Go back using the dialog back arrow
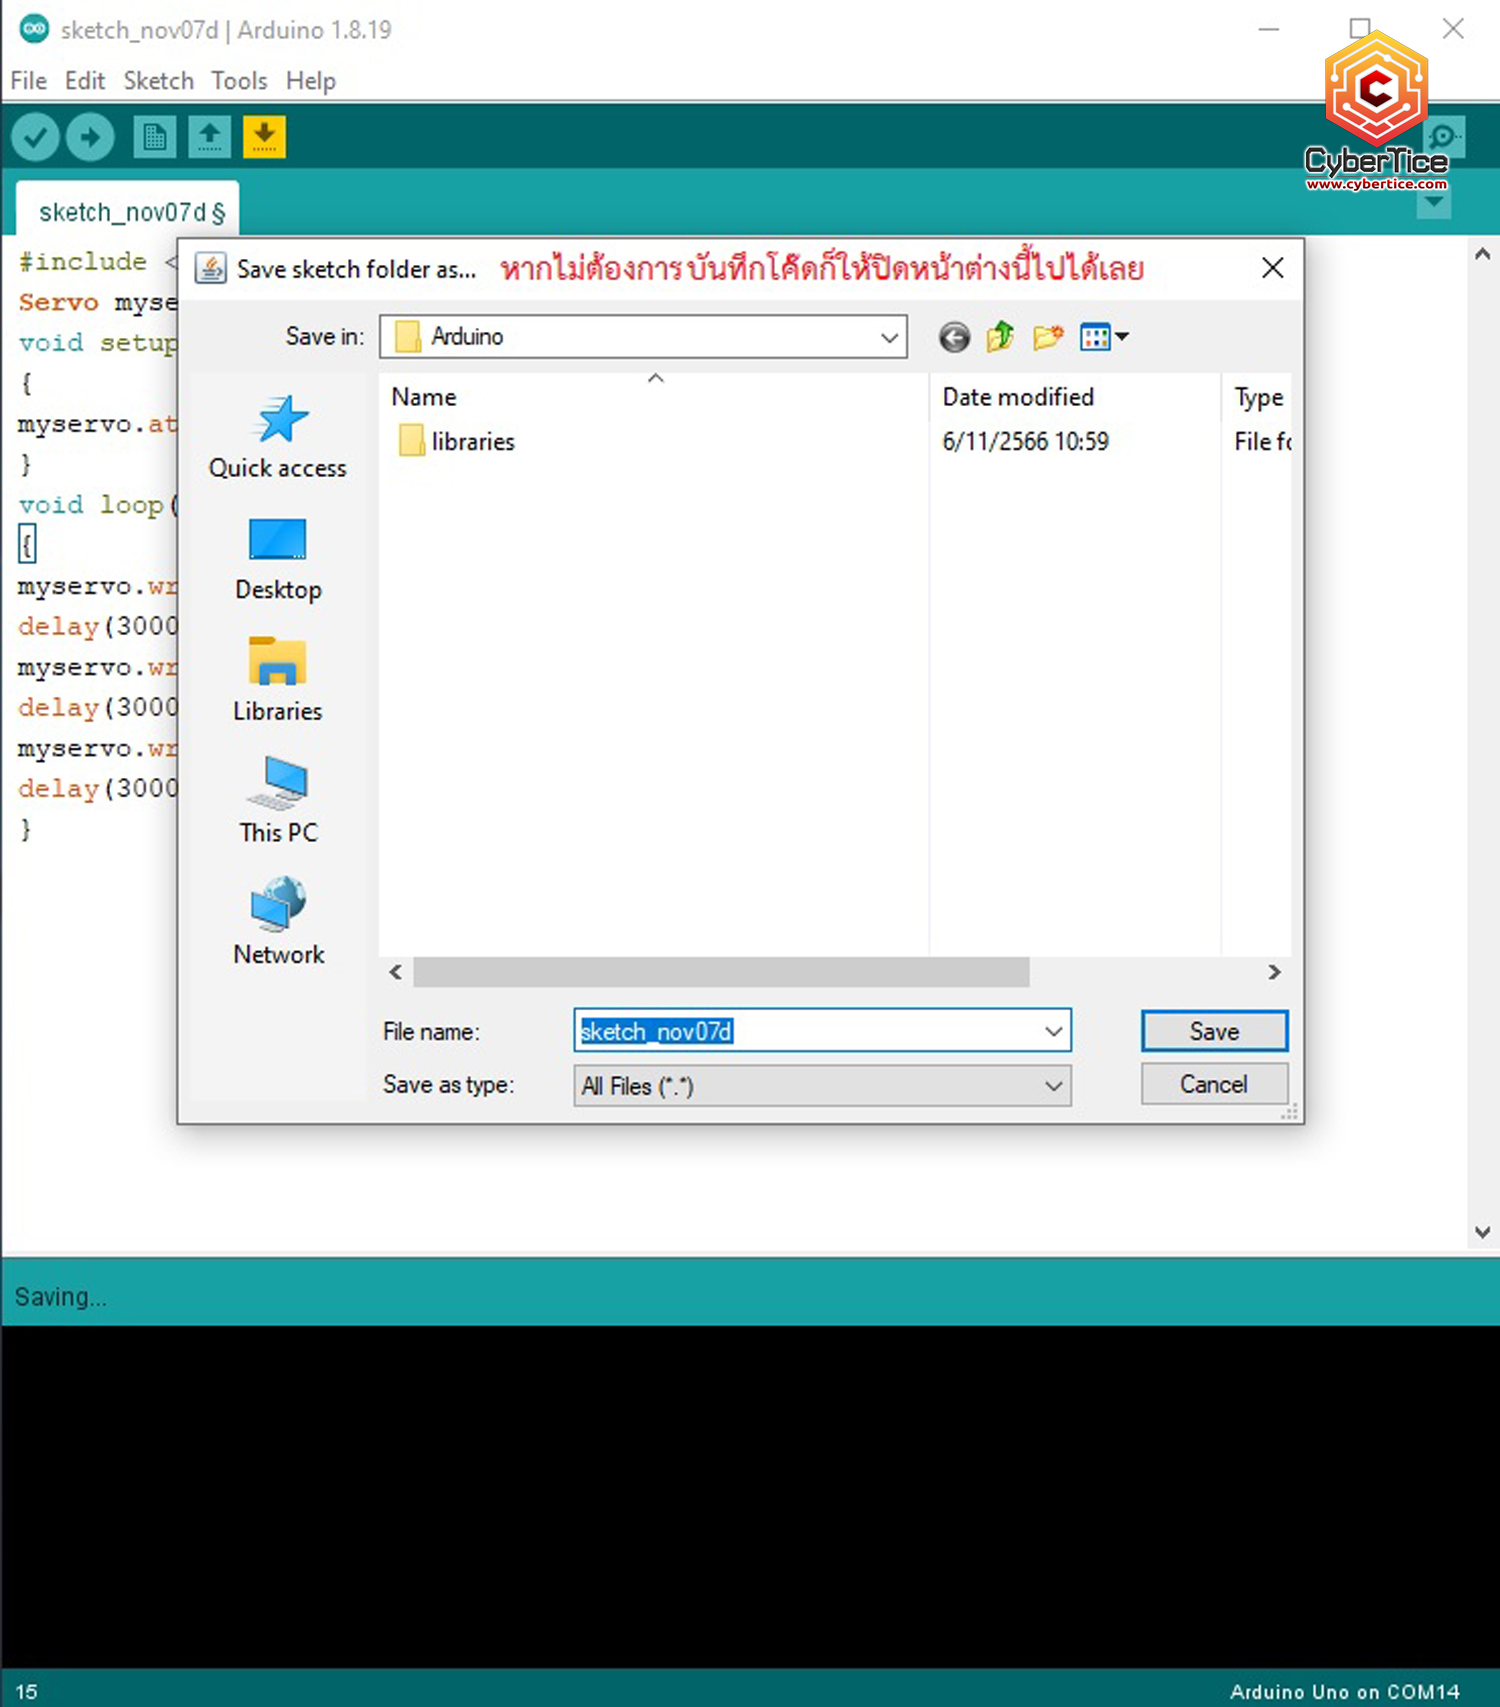This screenshot has height=1707, width=1500. coord(954,338)
